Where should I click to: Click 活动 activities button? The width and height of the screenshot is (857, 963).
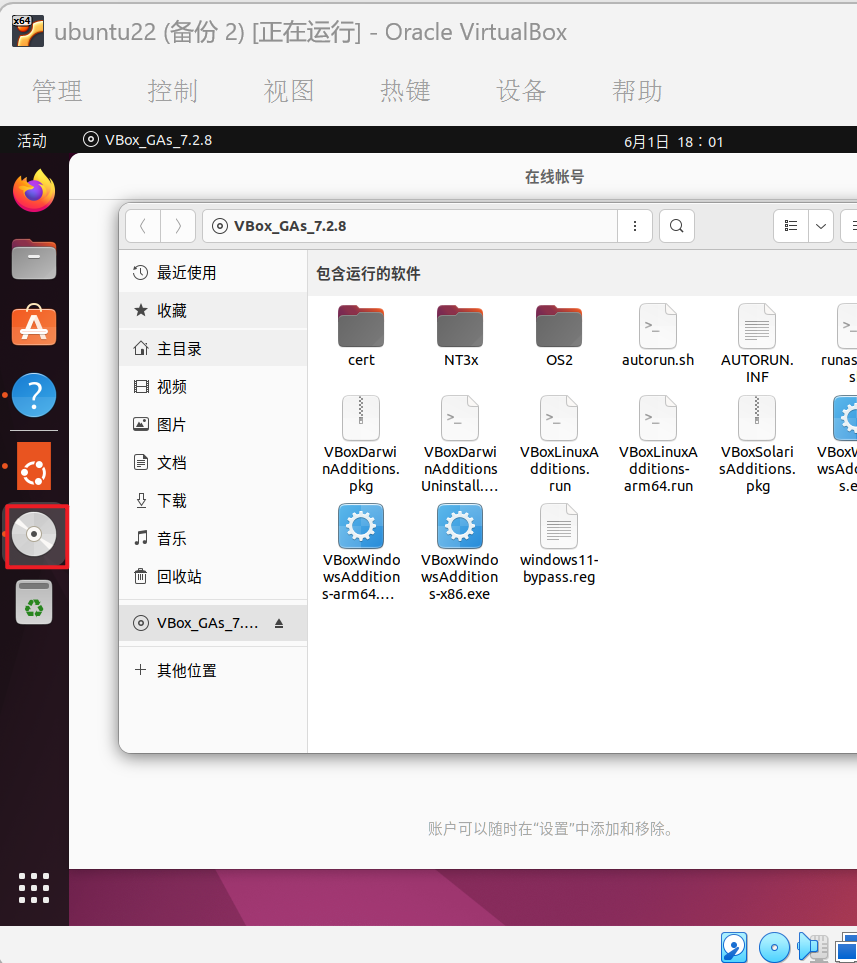pos(32,141)
